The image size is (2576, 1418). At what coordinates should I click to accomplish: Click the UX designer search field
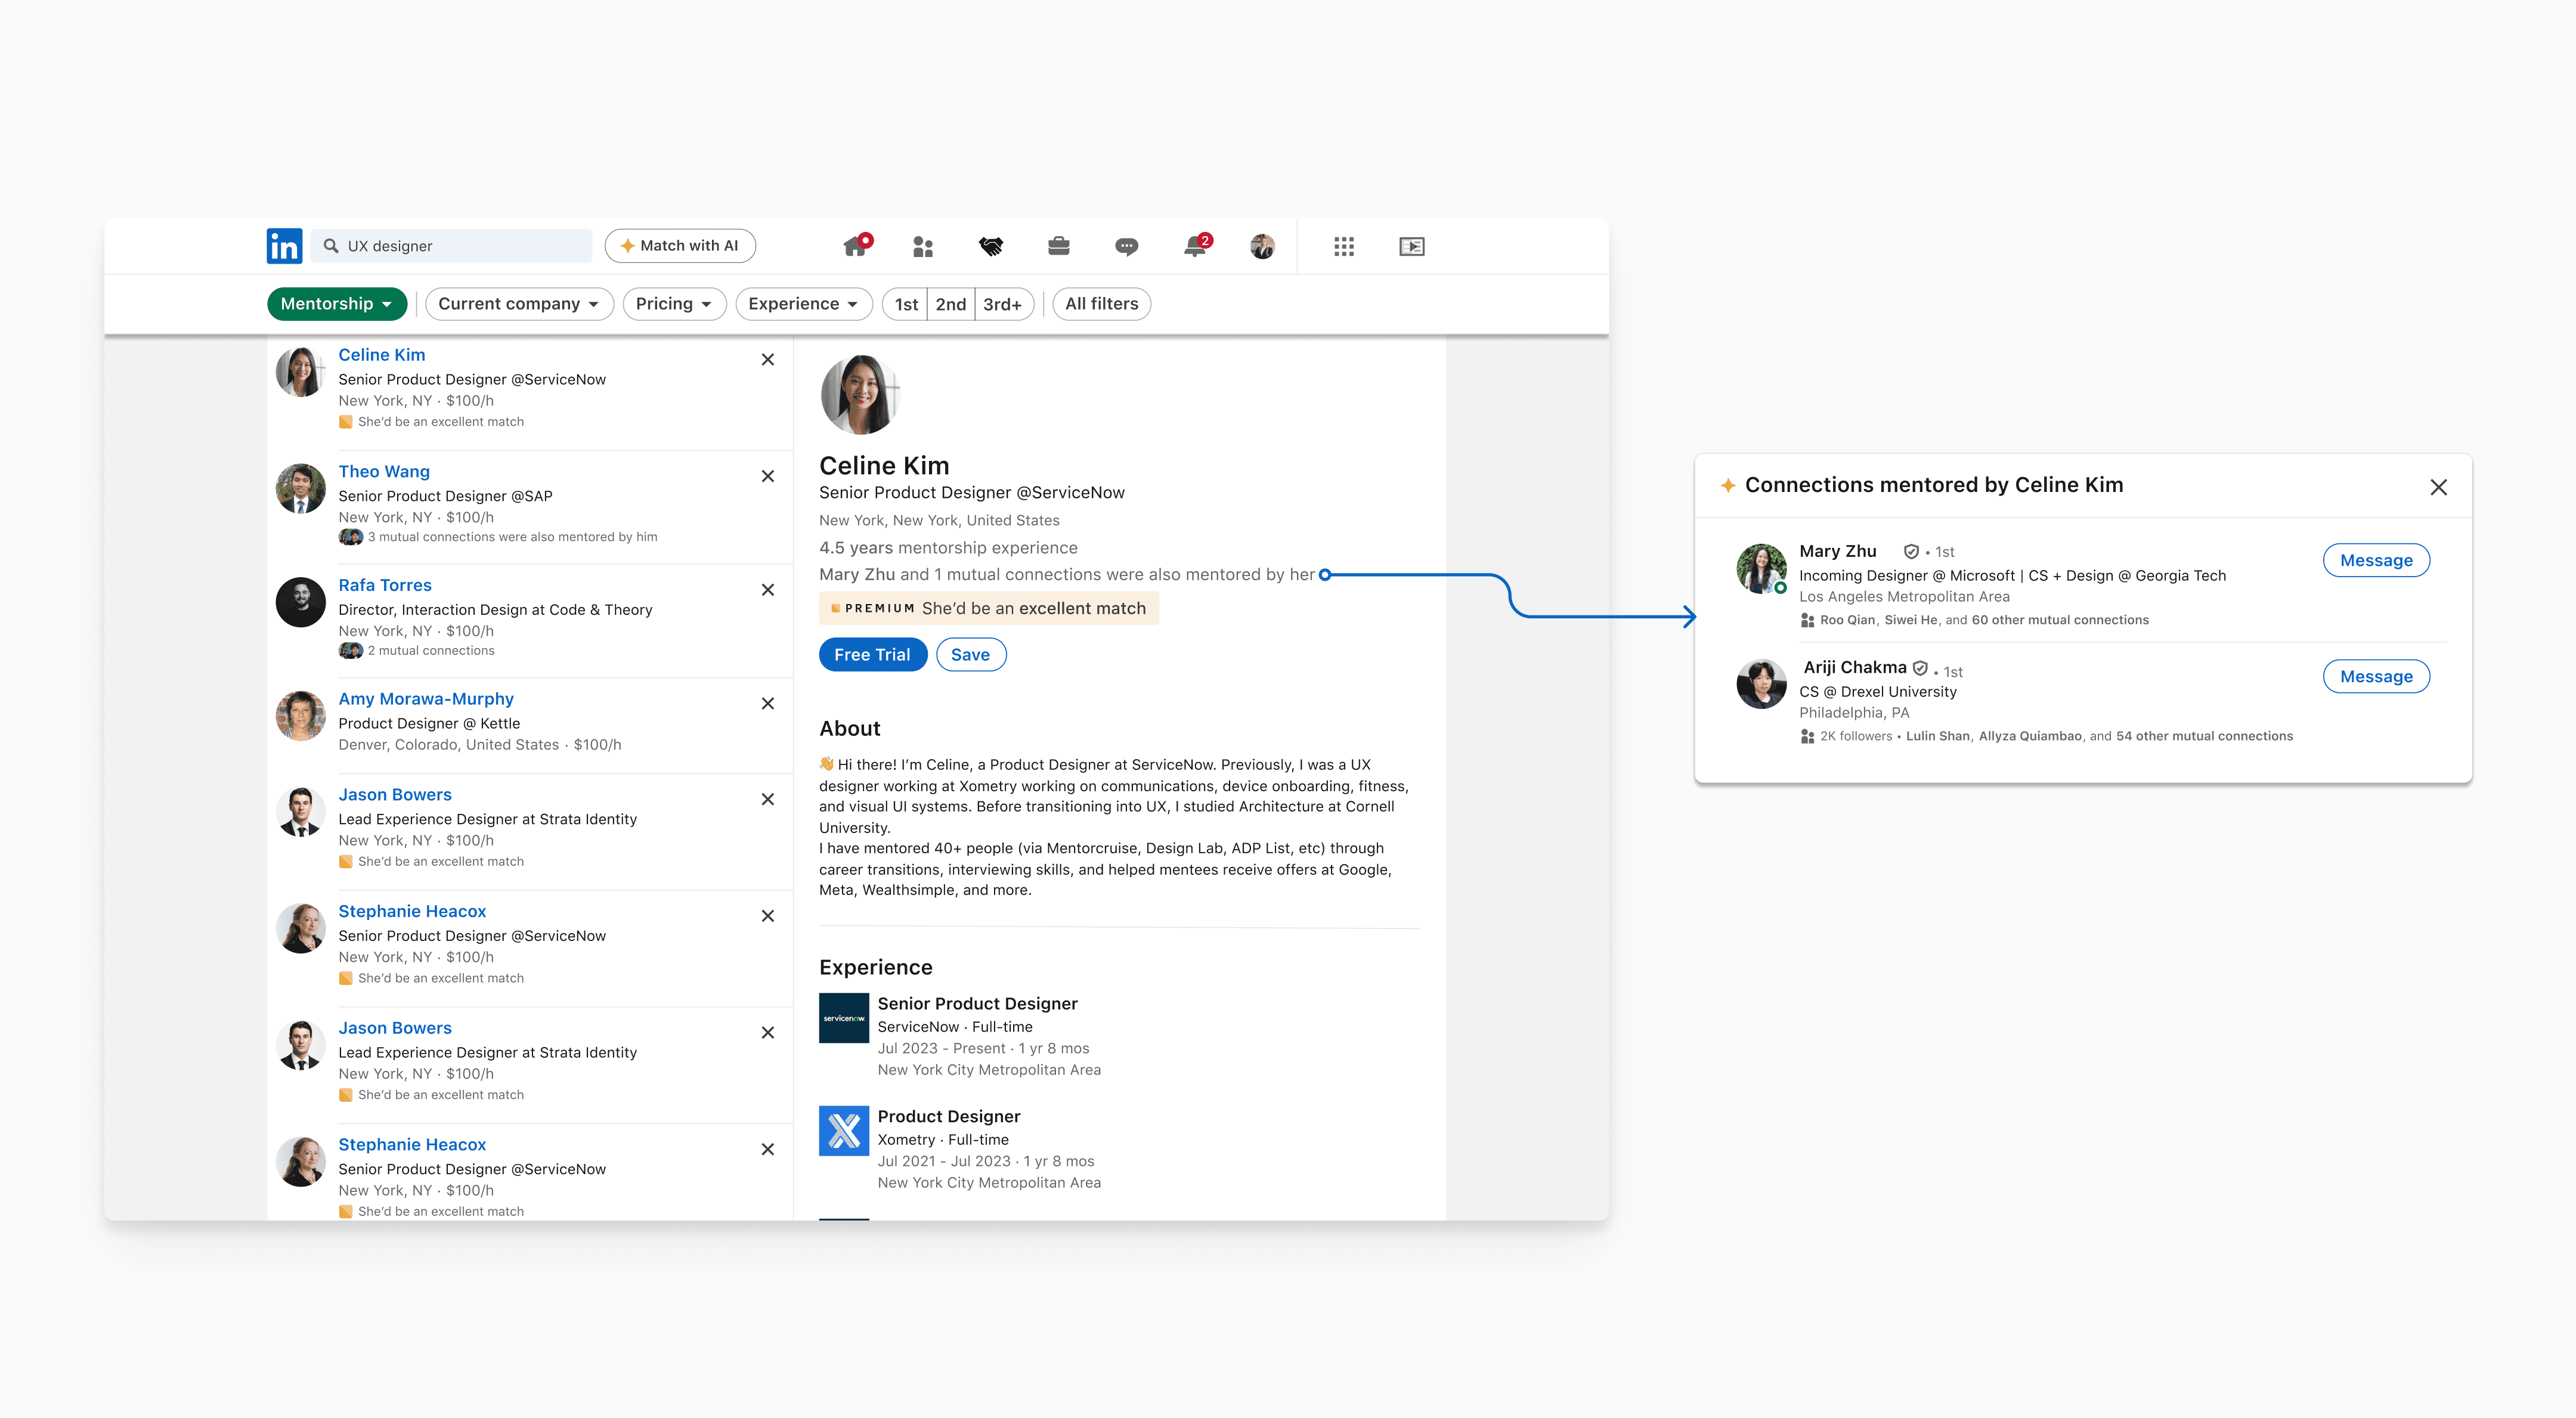pyautogui.click(x=460, y=246)
